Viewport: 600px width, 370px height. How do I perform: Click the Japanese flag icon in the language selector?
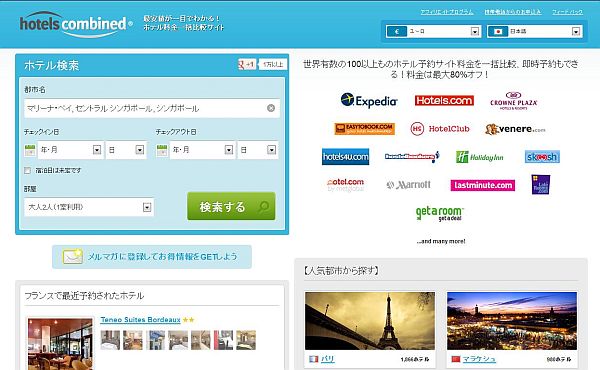(x=498, y=31)
